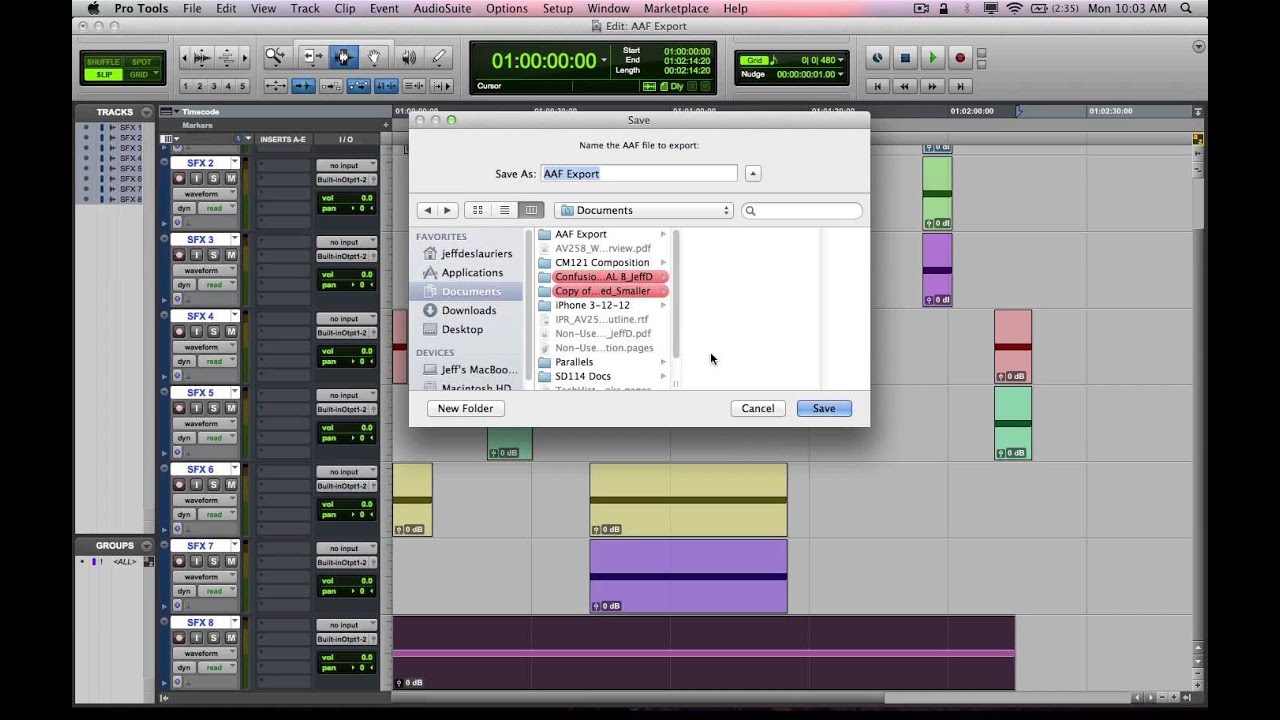Click Spotlight magnifier in menu bar
The height and width of the screenshot is (720, 1280).
point(1186,8)
